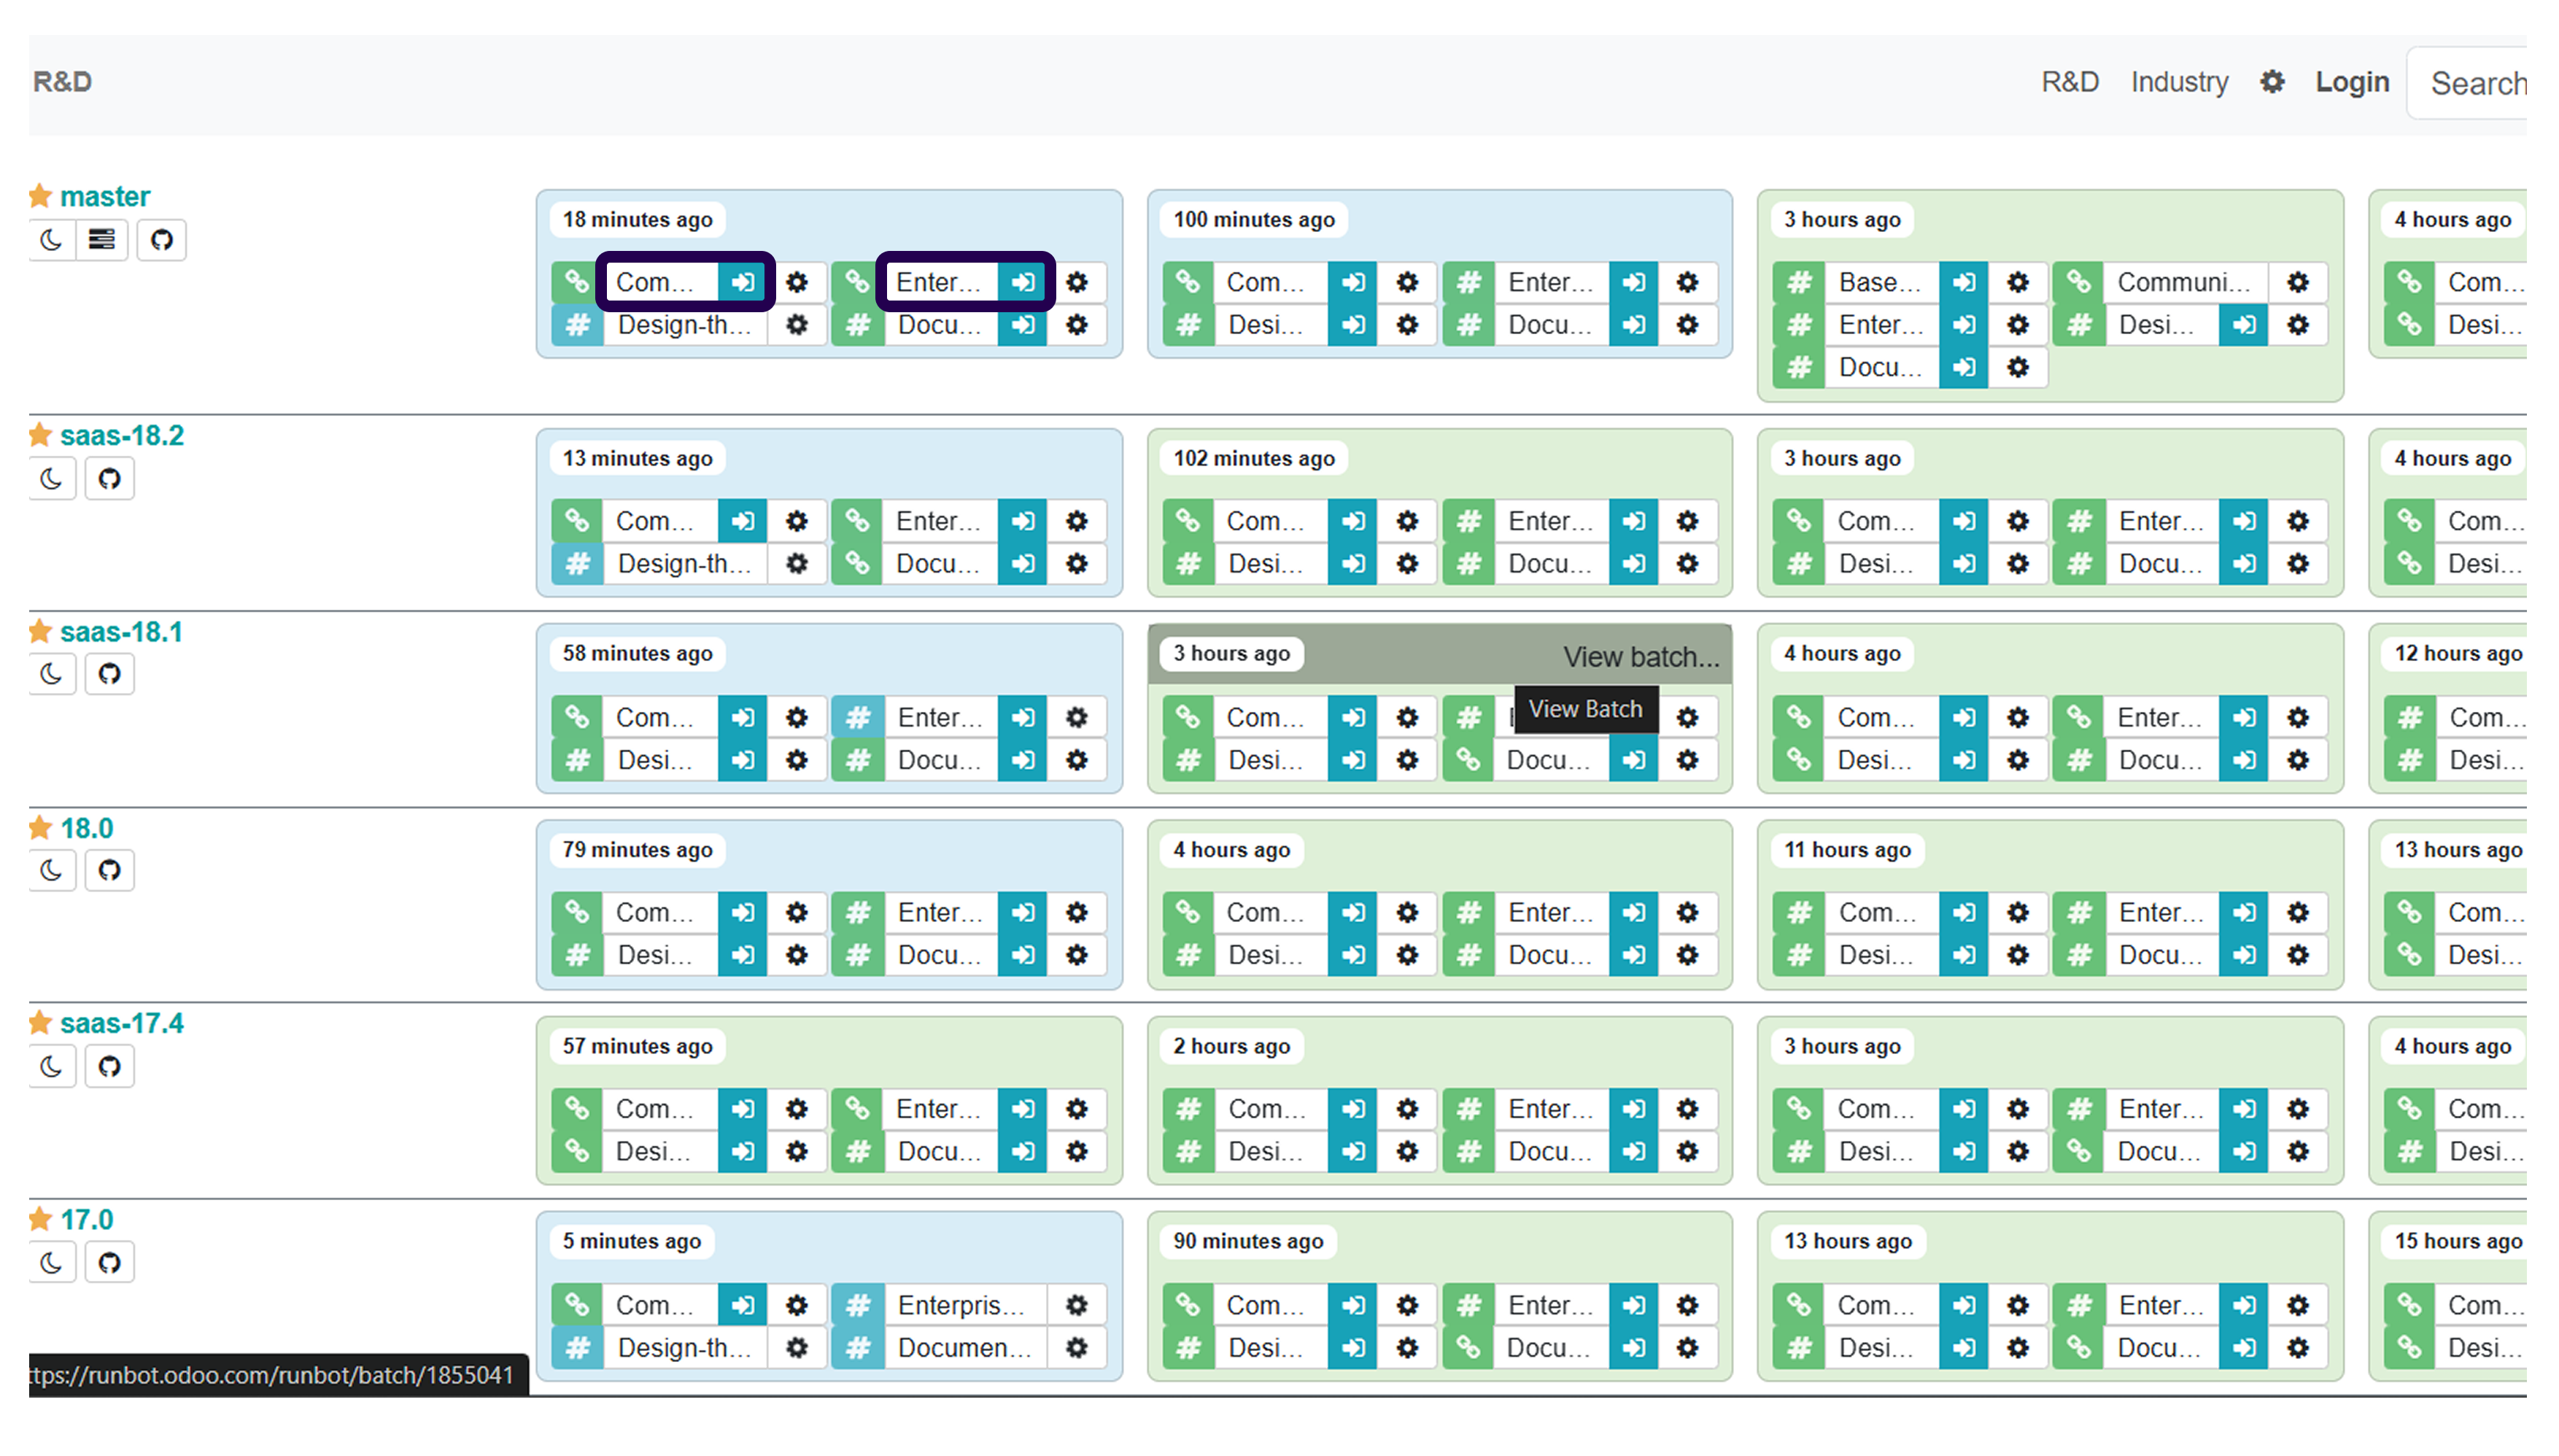The image size is (2559, 1456).
Task: Open GitHub icon under saas-18.2 branch
Action: coord(109,479)
